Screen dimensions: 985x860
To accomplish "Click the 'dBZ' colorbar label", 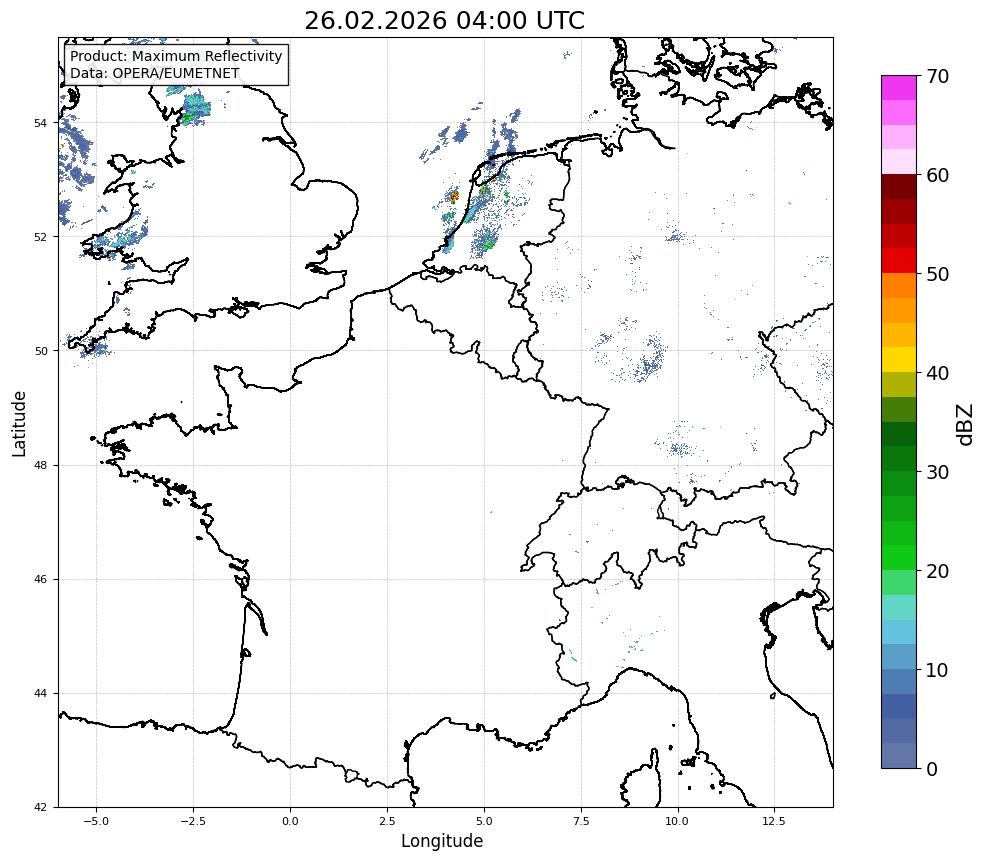I will click(966, 425).
